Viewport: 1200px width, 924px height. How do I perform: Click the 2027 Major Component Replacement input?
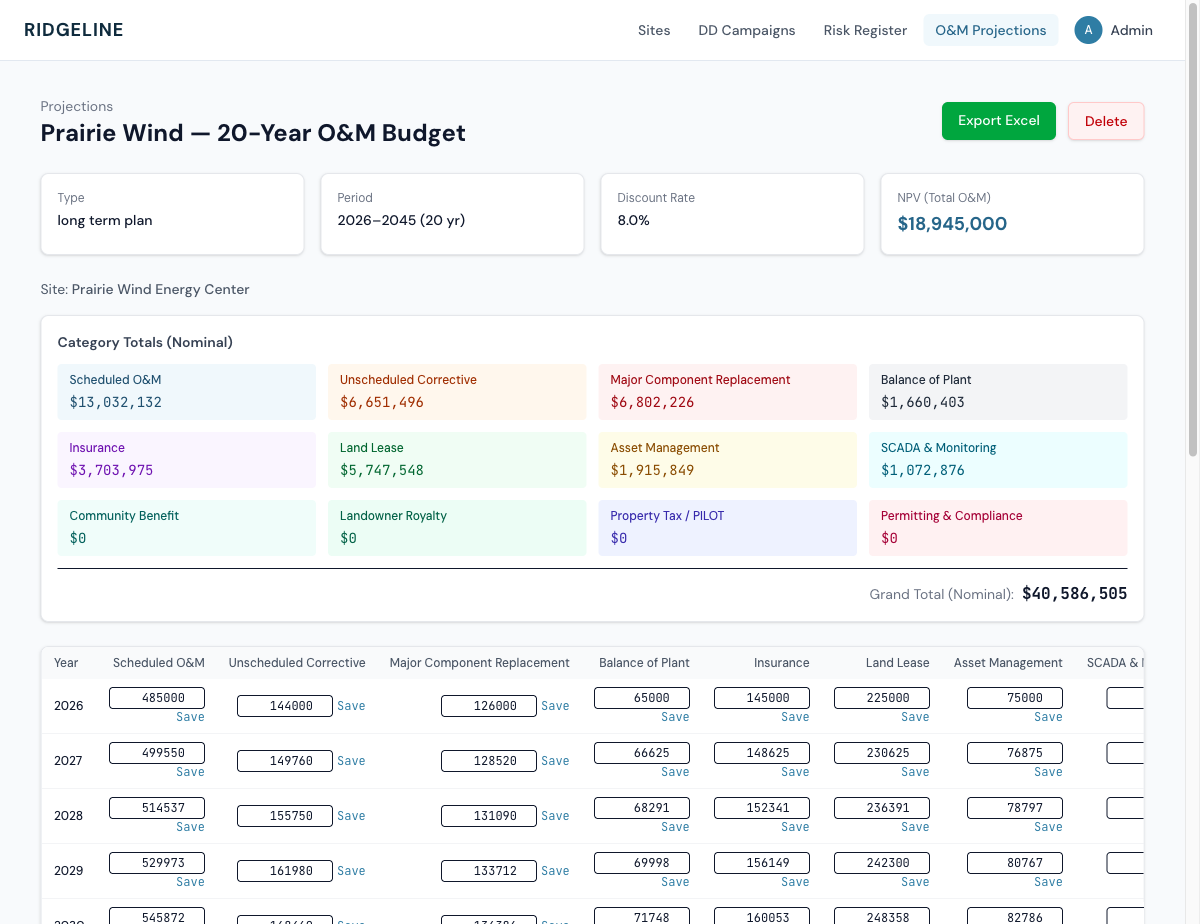tap(488, 761)
